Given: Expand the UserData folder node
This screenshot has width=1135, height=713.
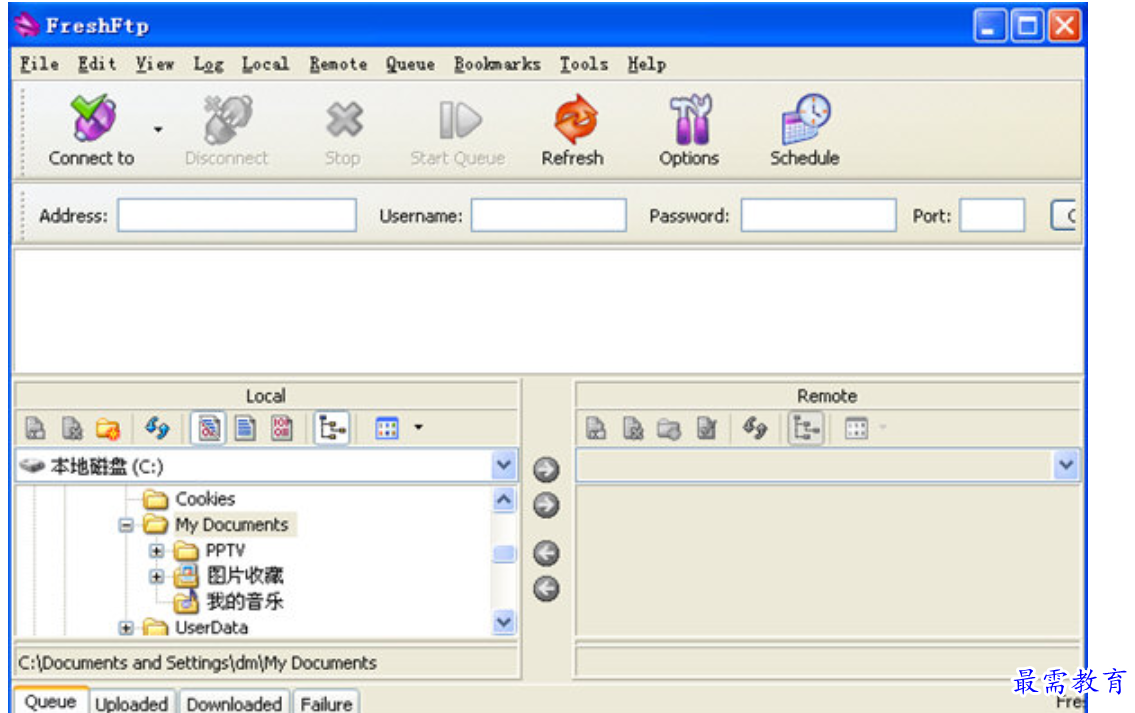Looking at the screenshot, I should 126,628.
